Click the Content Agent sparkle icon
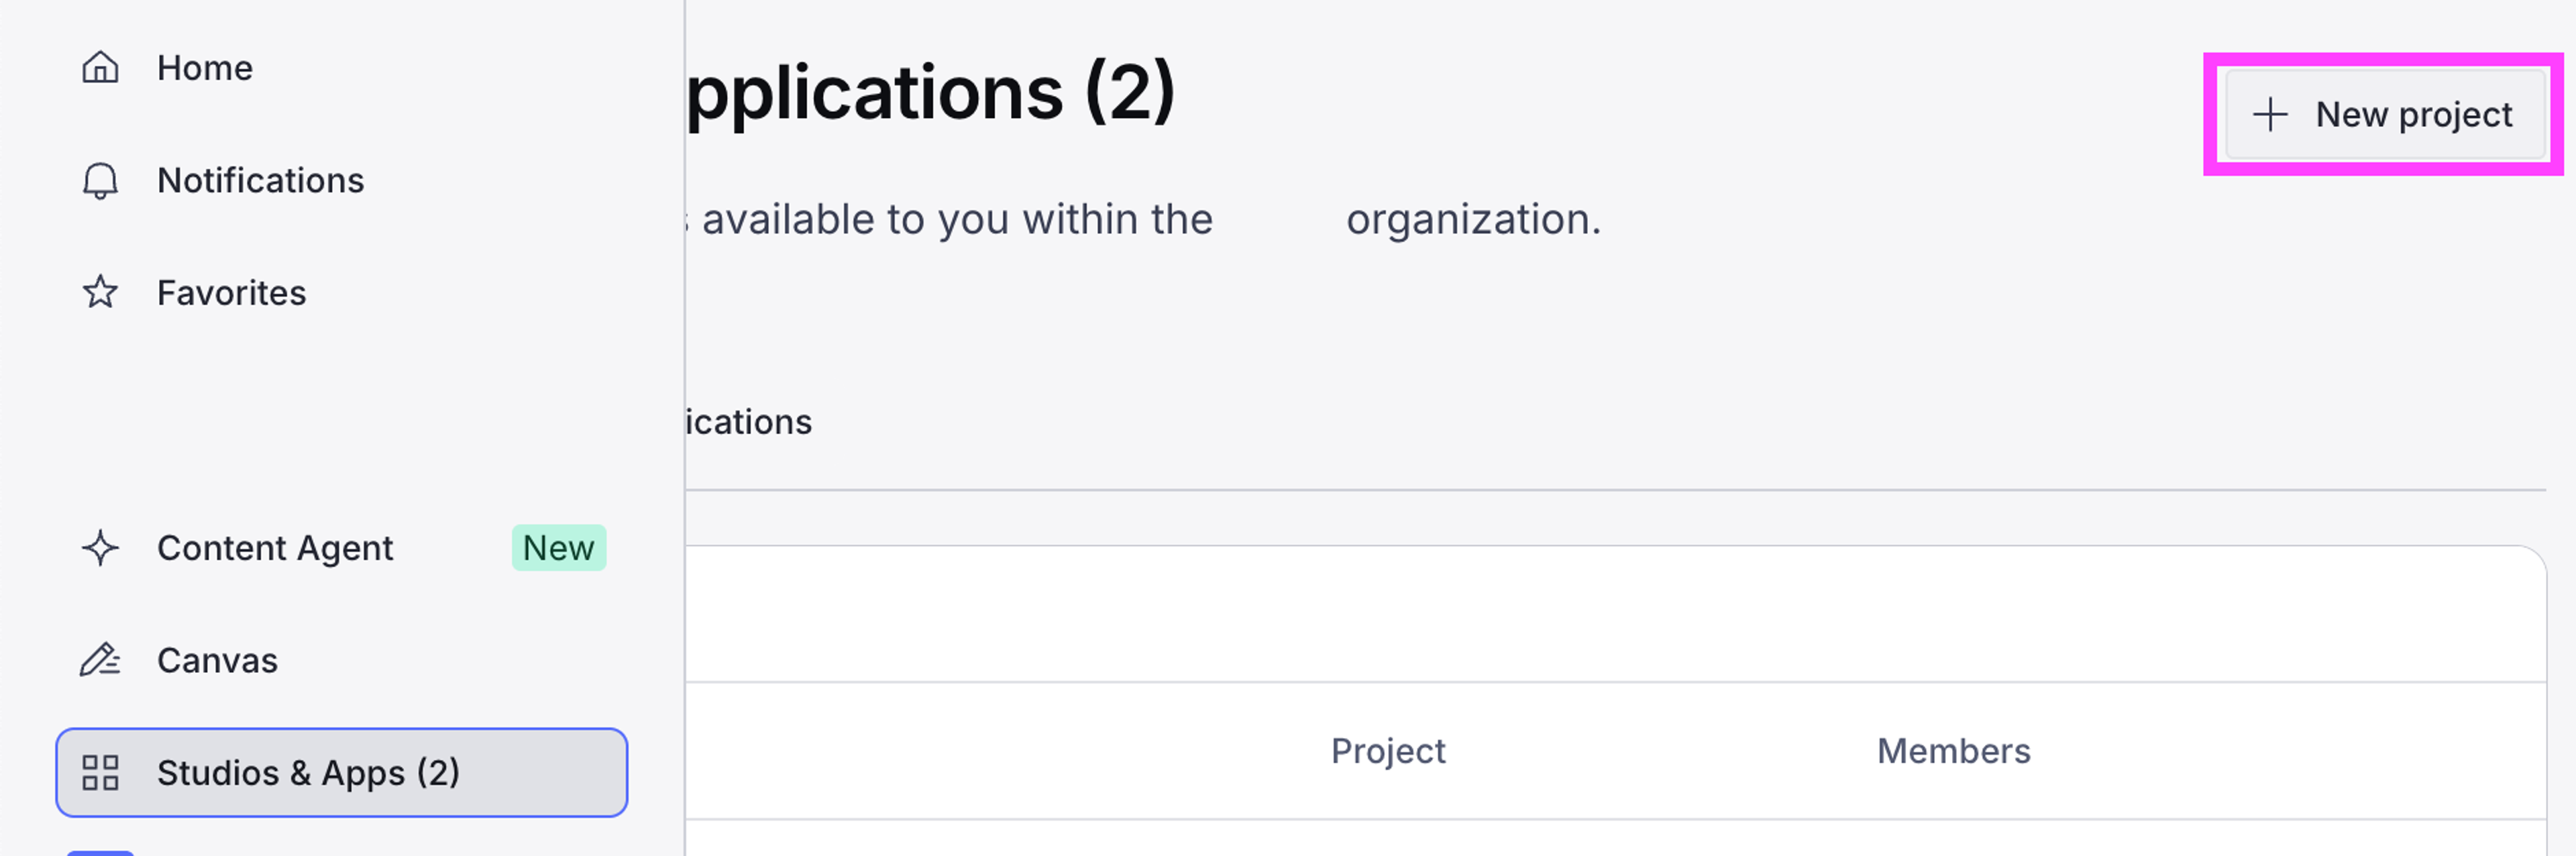This screenshot has height=856, width=2576. (x=100, y=548)
